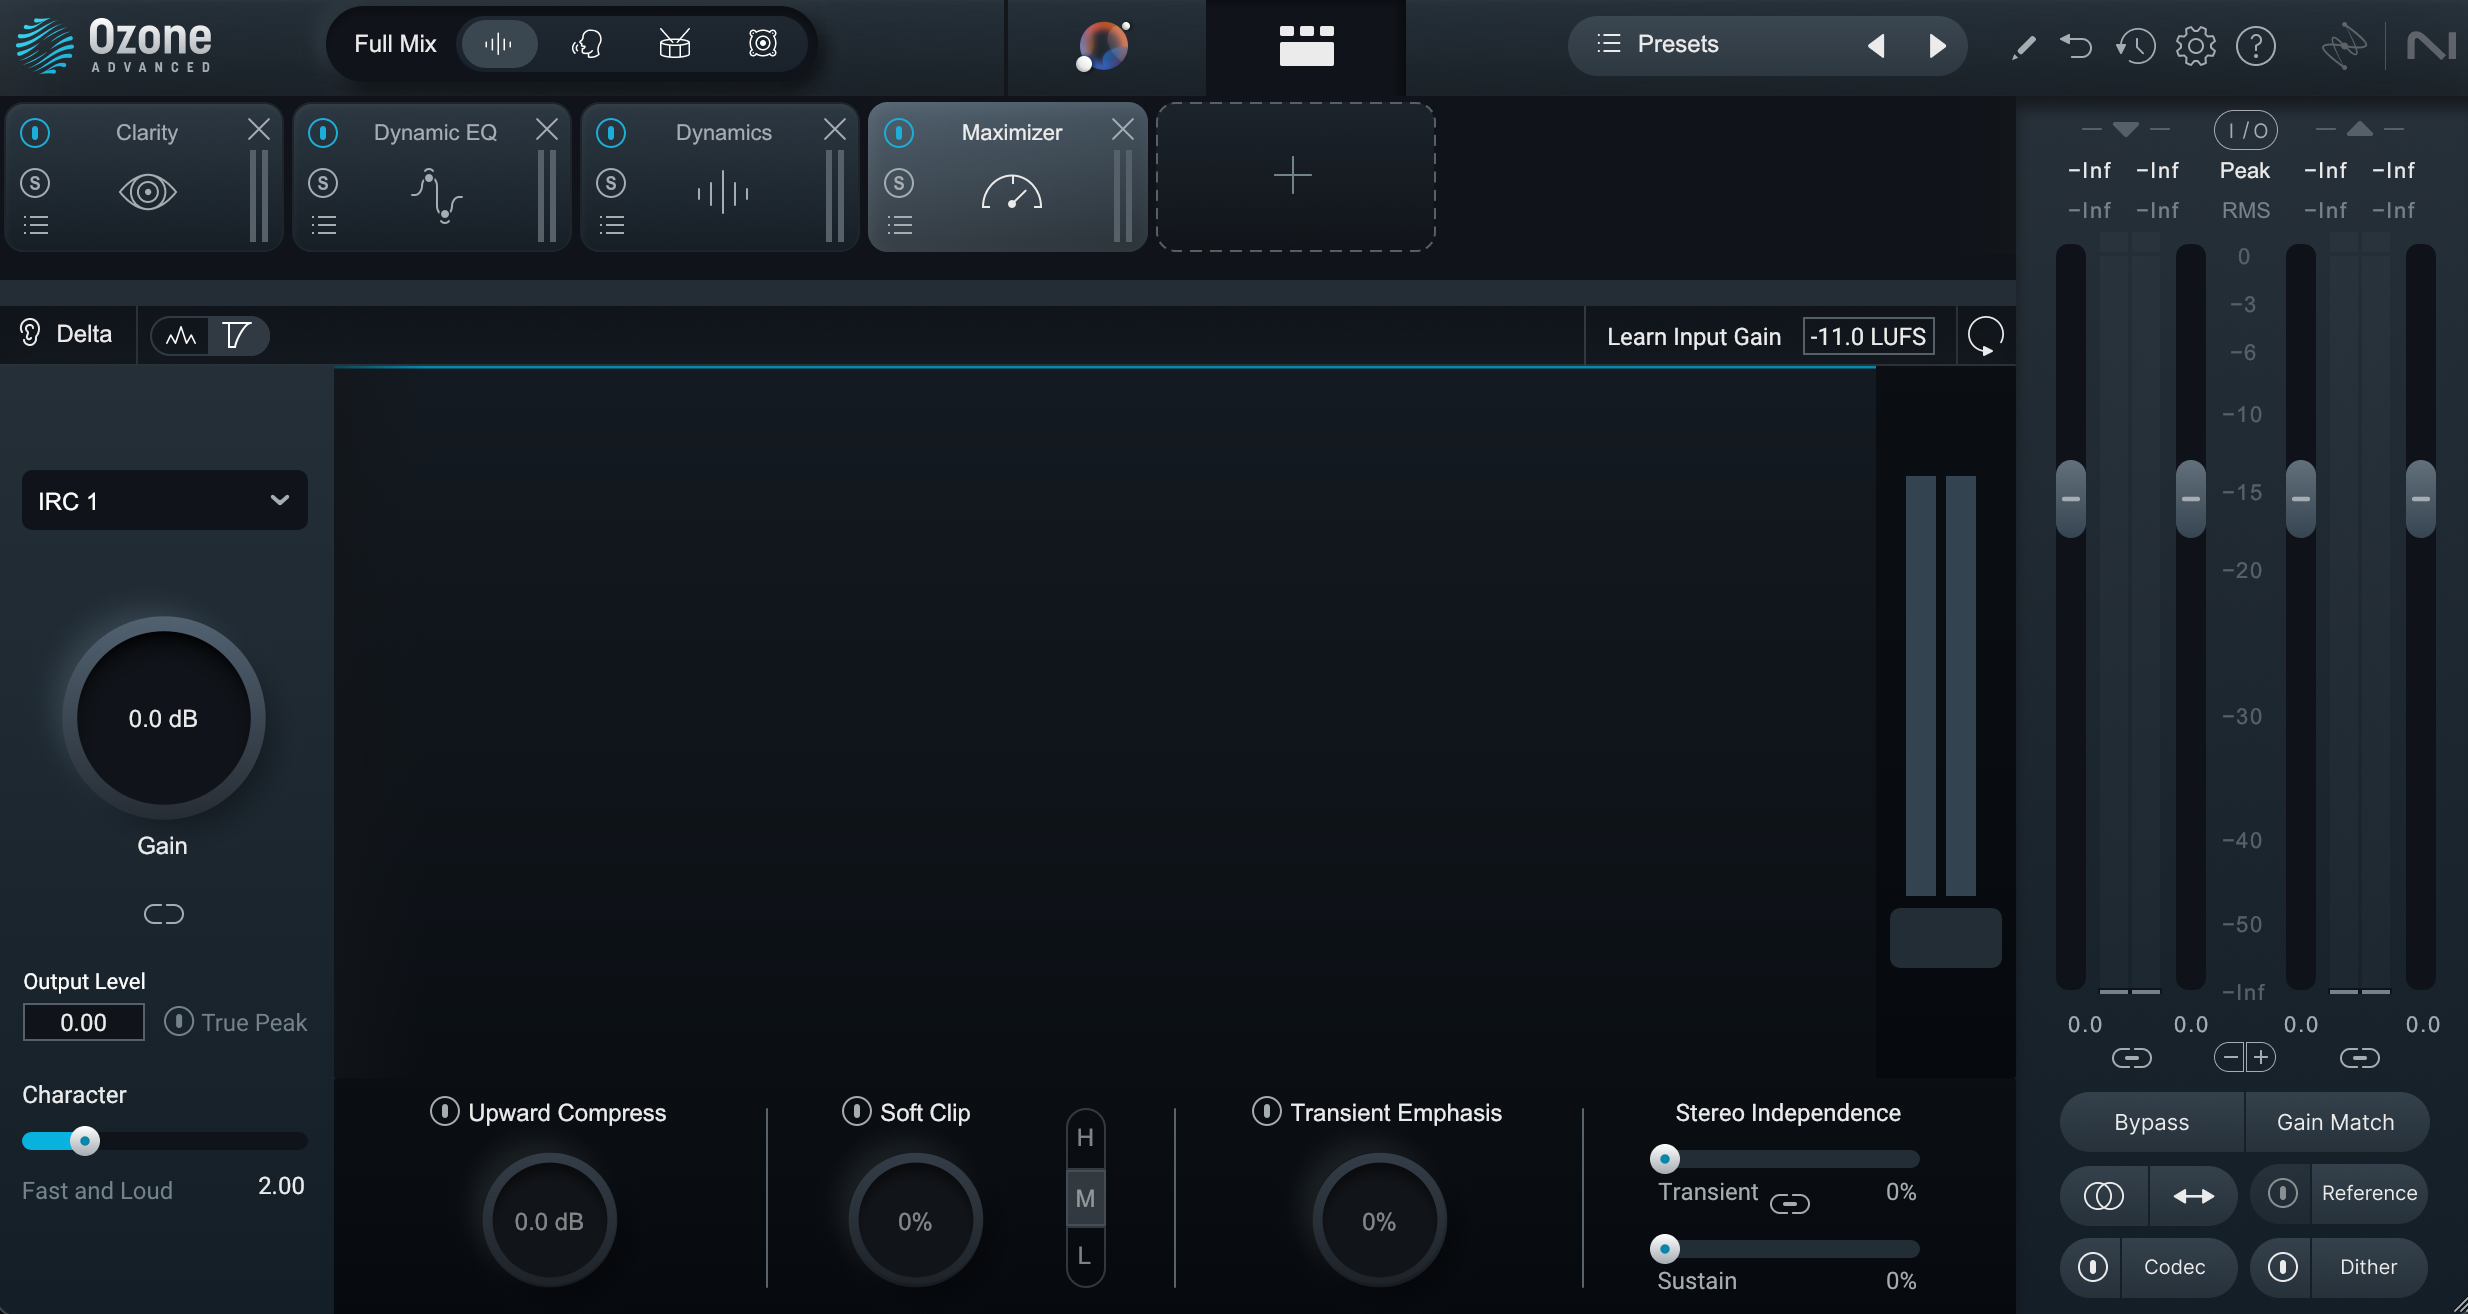This screenshot has height=1314, width=2468.
Task: Switch to waveform meter view icon
Action: (181, 336)
